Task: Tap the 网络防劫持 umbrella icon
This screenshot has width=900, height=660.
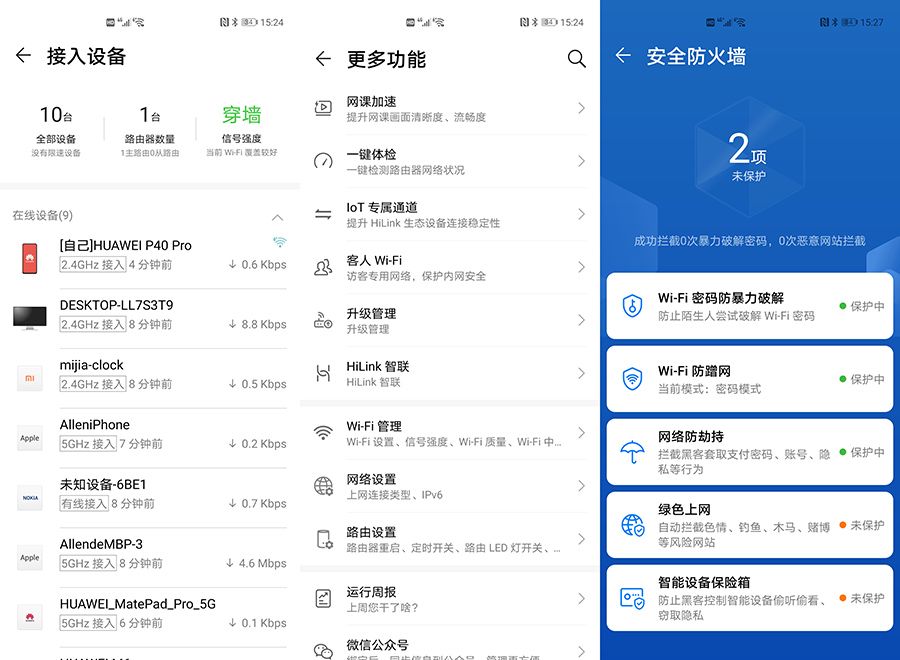Action: coord(632,452)
